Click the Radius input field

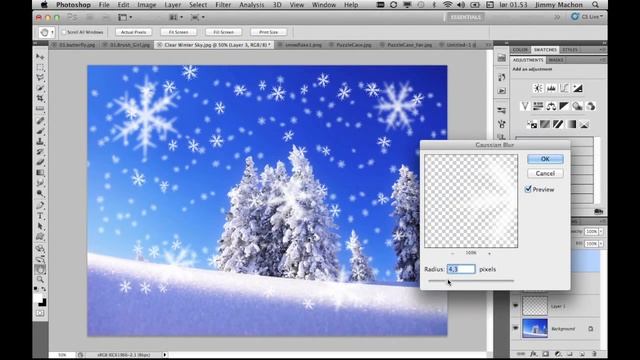pos(461,269)
